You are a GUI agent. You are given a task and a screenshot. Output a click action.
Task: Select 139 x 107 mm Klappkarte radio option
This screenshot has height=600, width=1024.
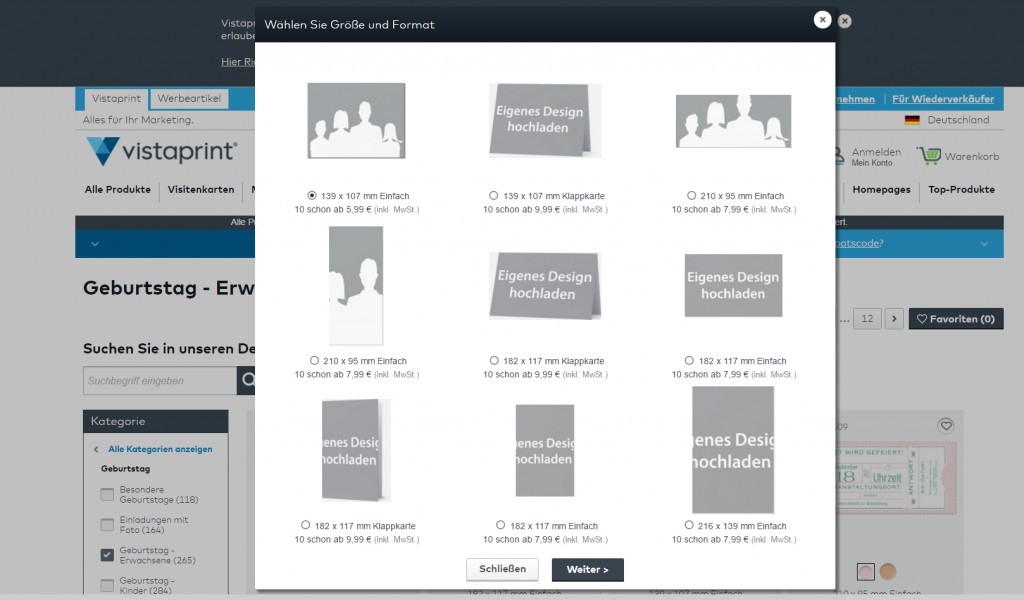(x=493, y=196)
